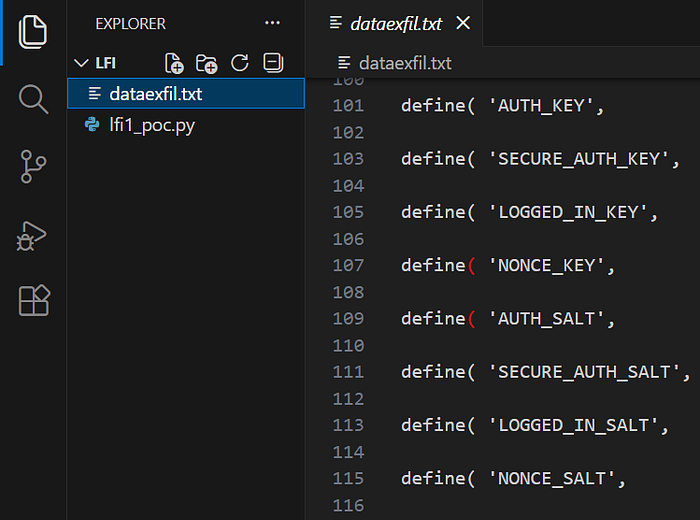Close the dataexfil.txt tab

(x=463, y=23)
